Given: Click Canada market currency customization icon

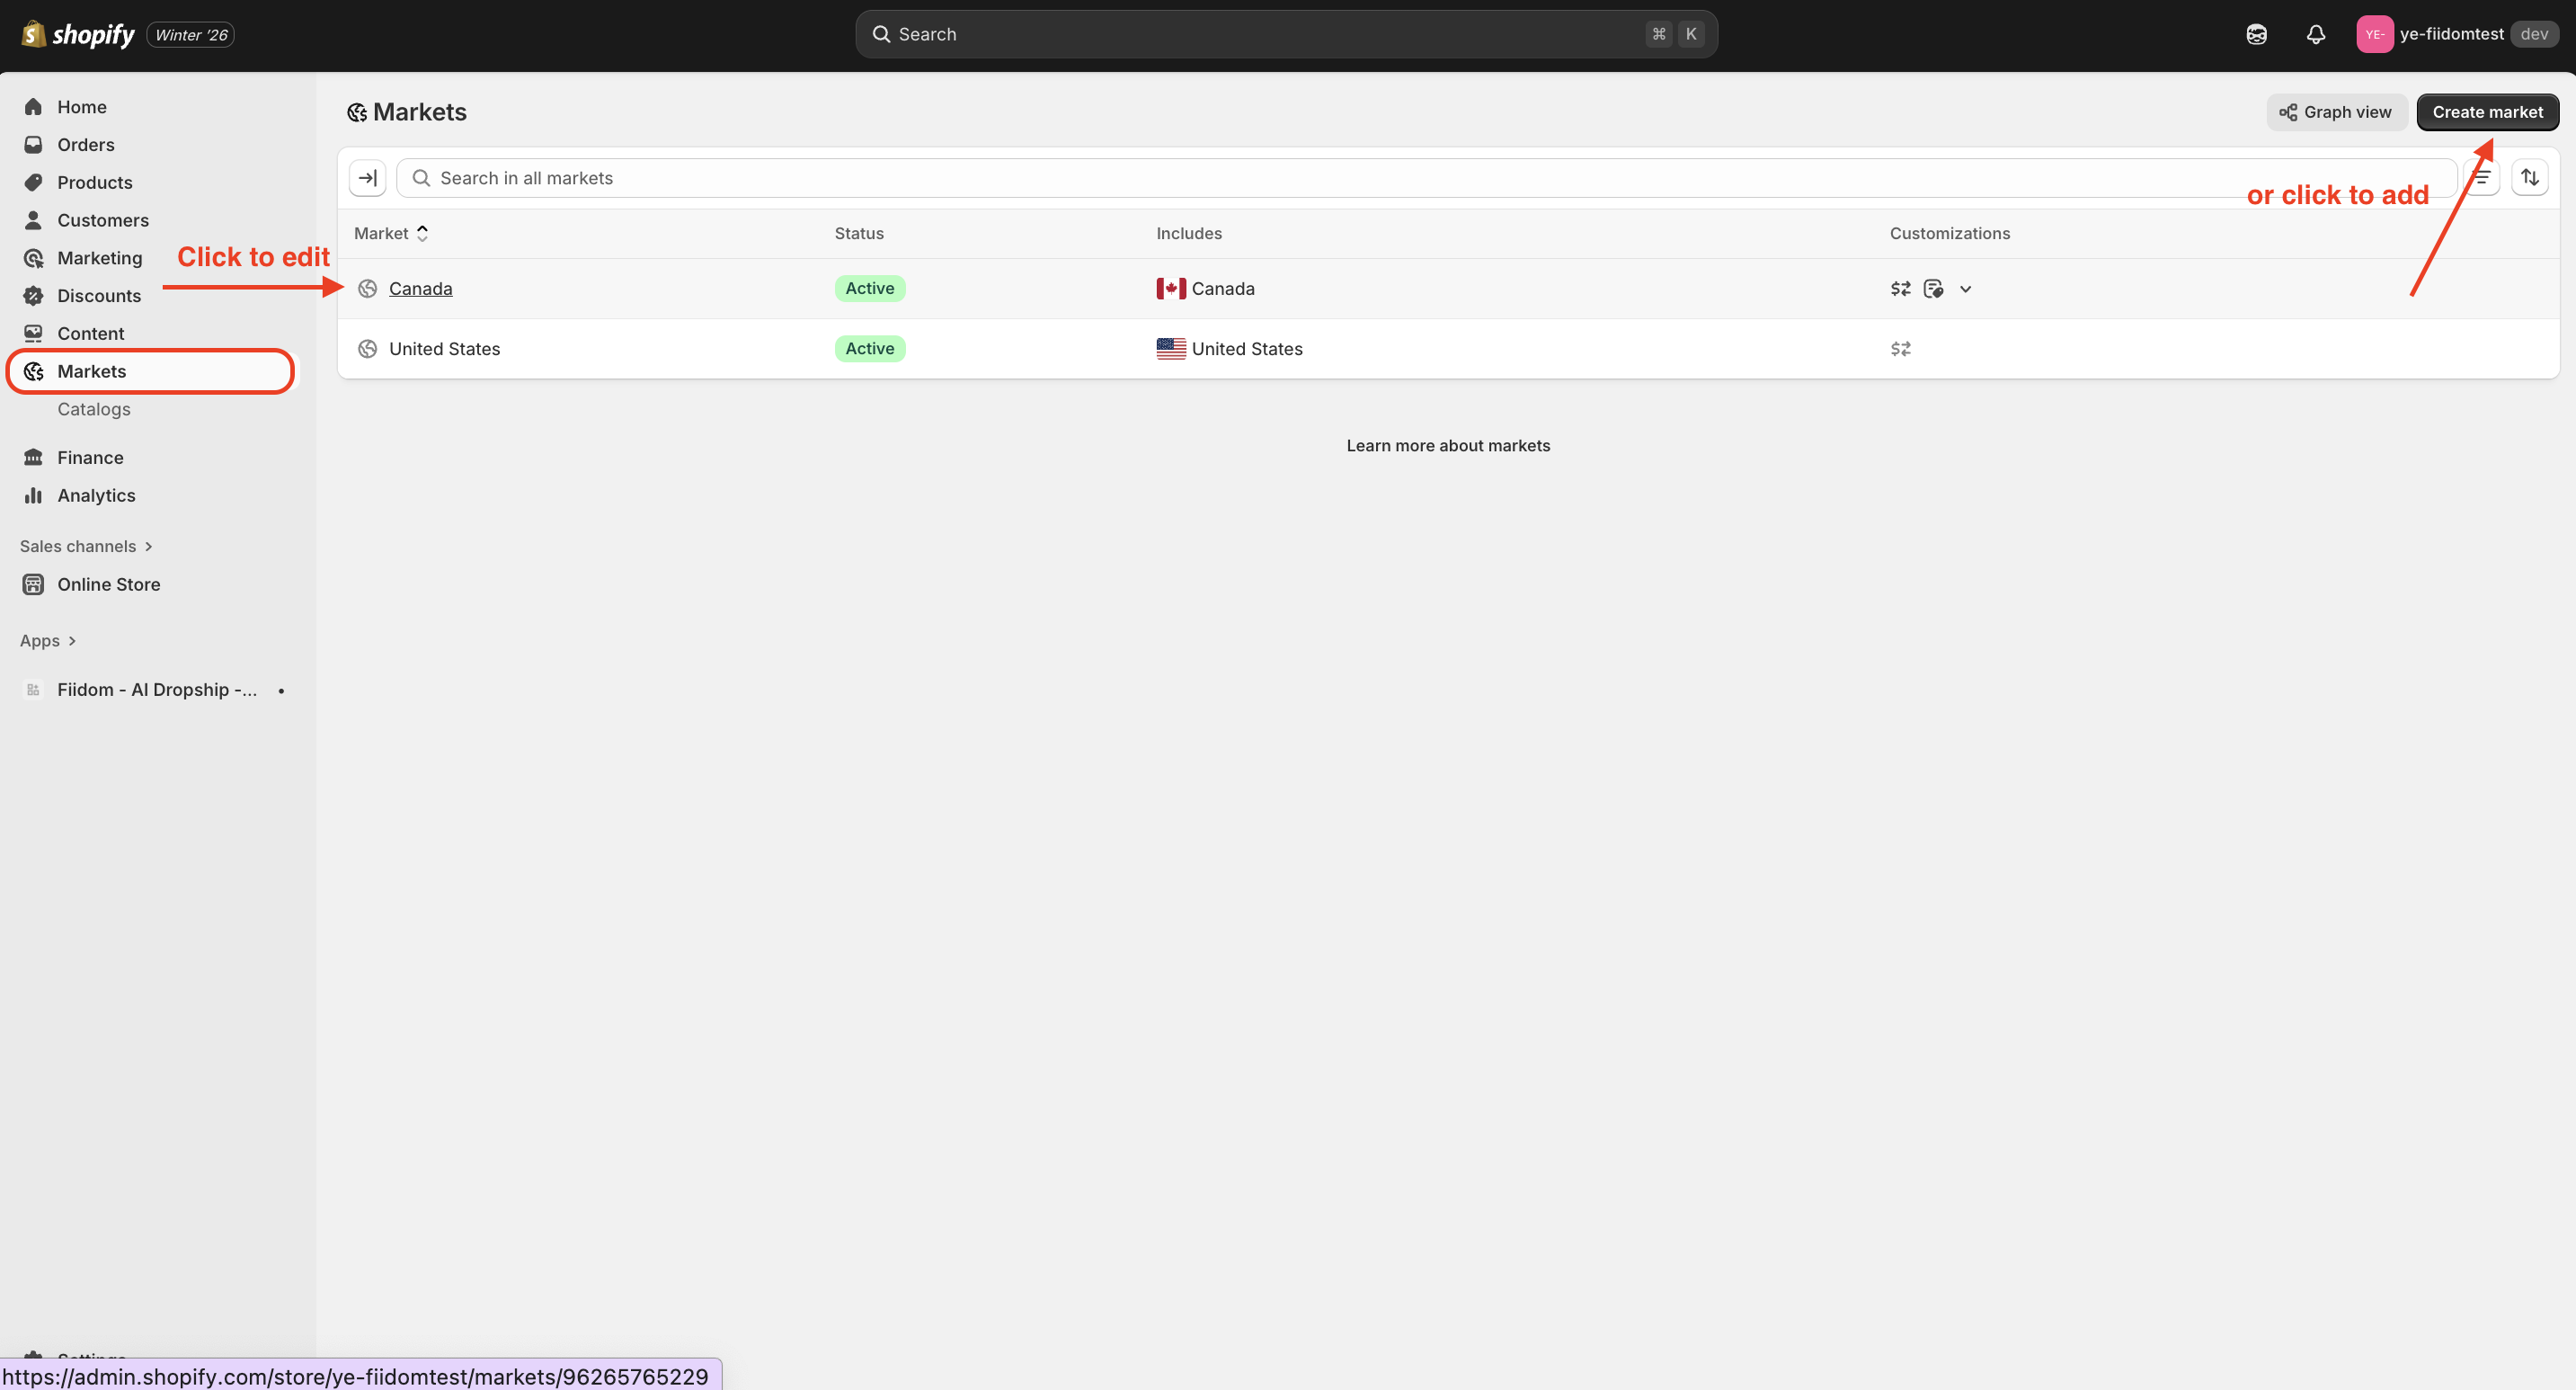Looking at the screenshot, I should [1900, 289].
